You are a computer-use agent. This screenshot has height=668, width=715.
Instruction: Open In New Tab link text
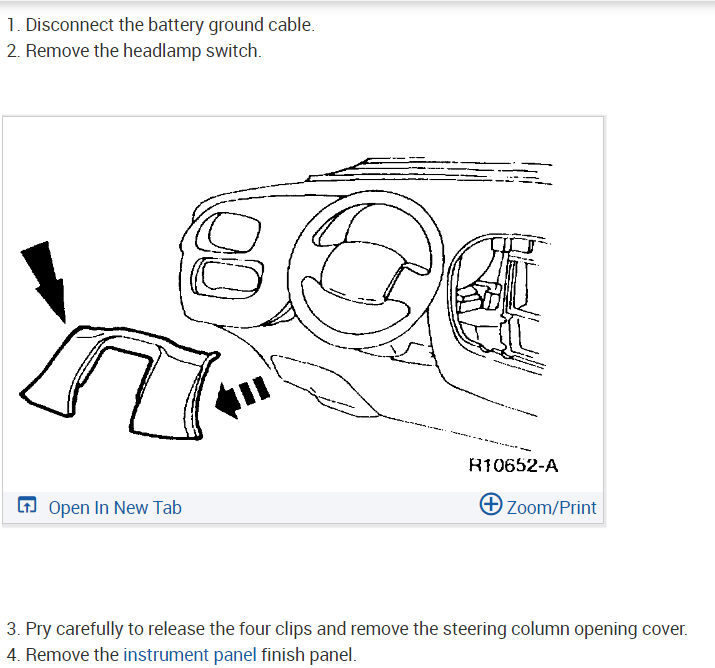pos(115,508)
